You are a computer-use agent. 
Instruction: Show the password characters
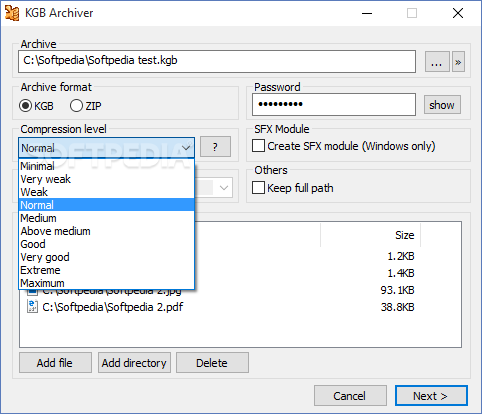pyautogui.click(x=442, y=105)
